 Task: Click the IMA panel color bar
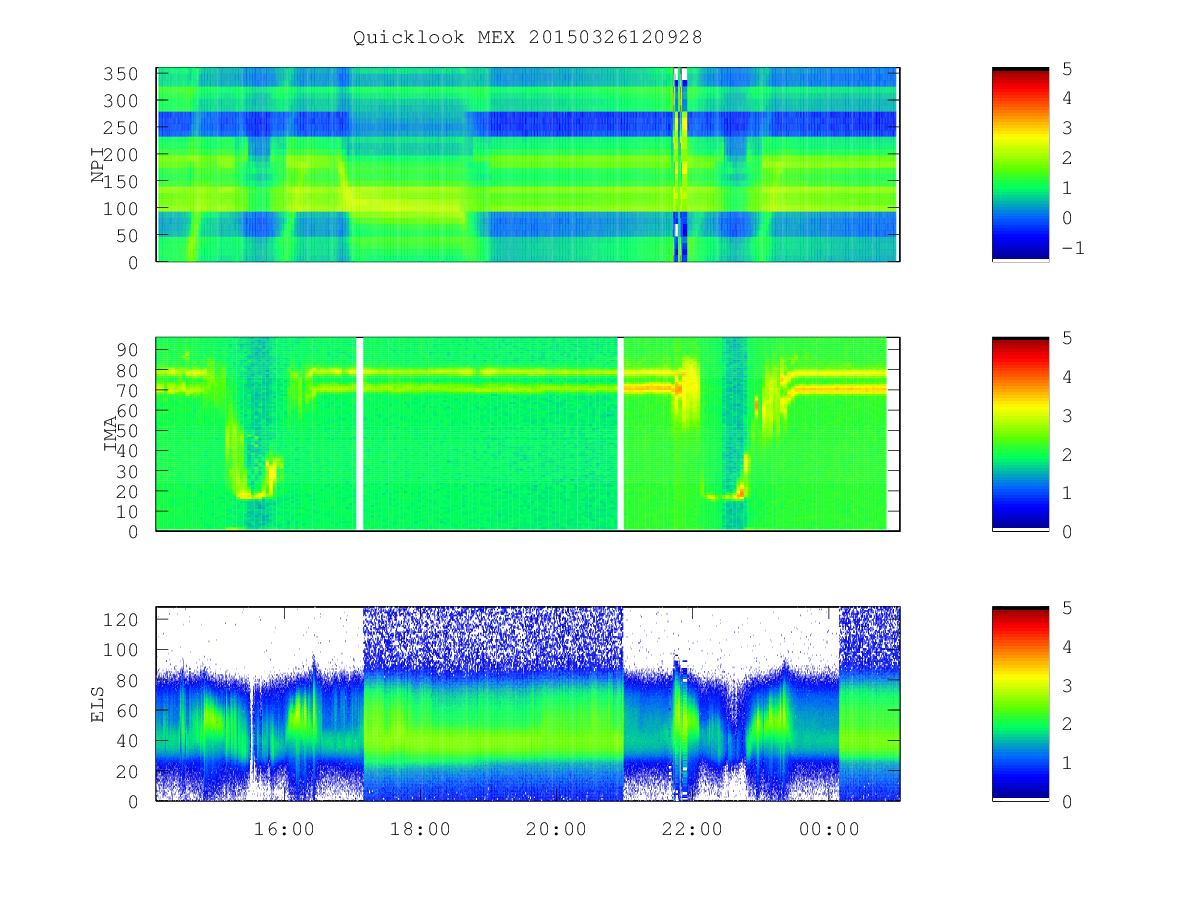(1020, 434)
